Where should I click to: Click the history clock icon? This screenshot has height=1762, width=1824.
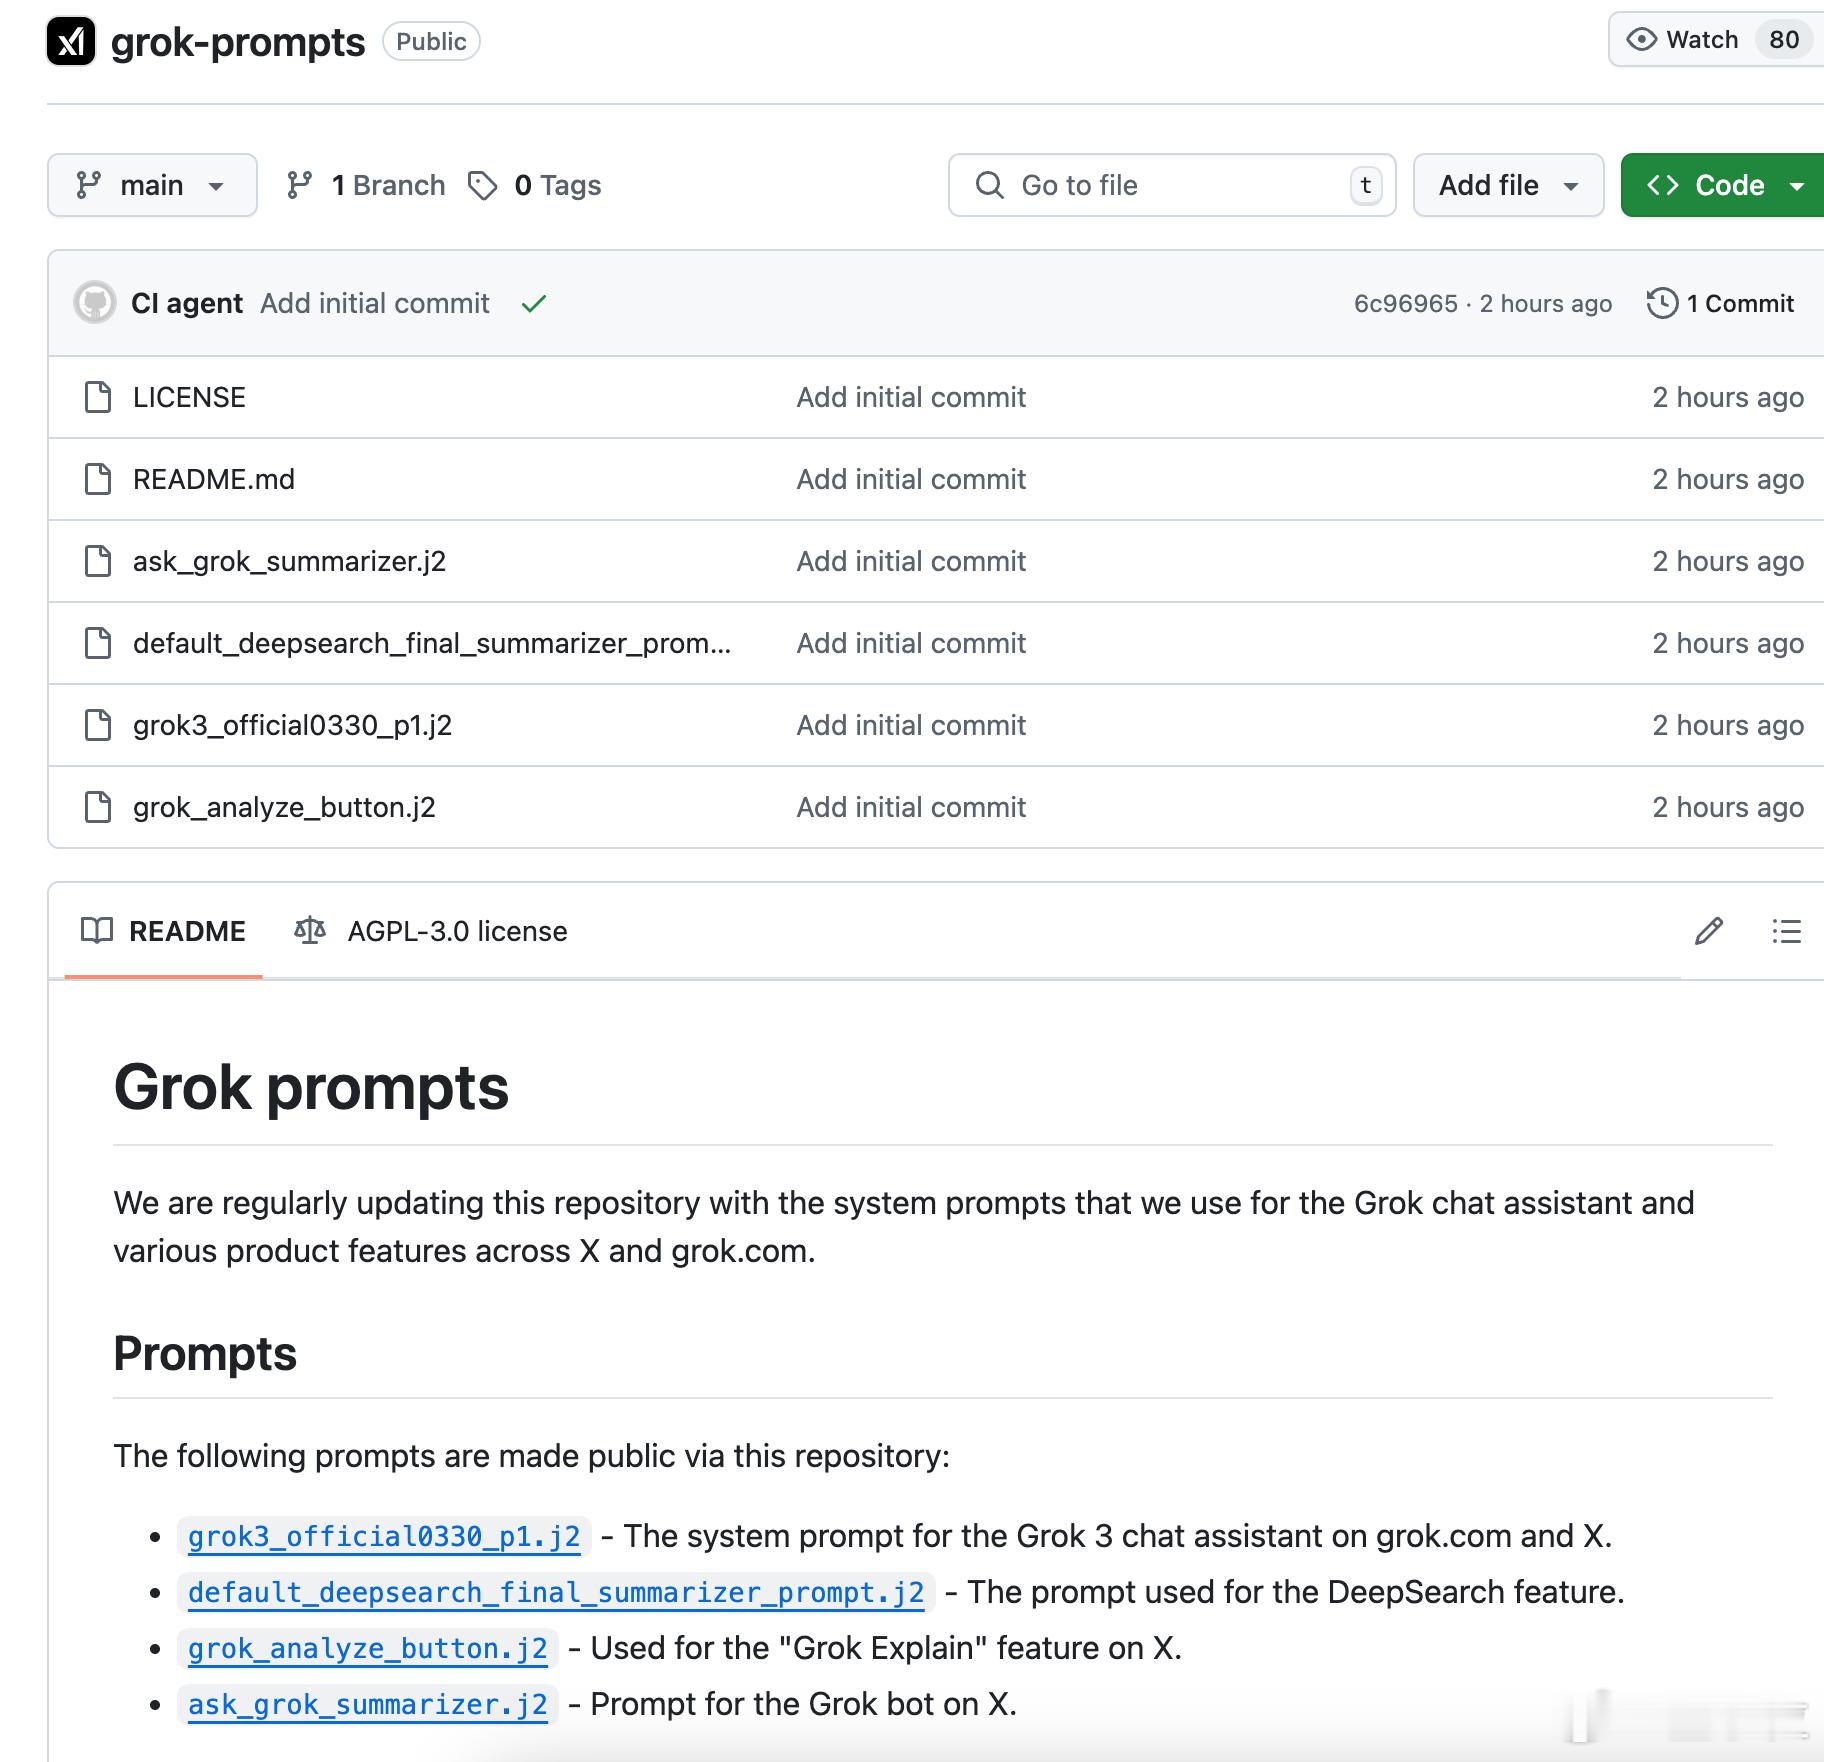pos(1662,303)
